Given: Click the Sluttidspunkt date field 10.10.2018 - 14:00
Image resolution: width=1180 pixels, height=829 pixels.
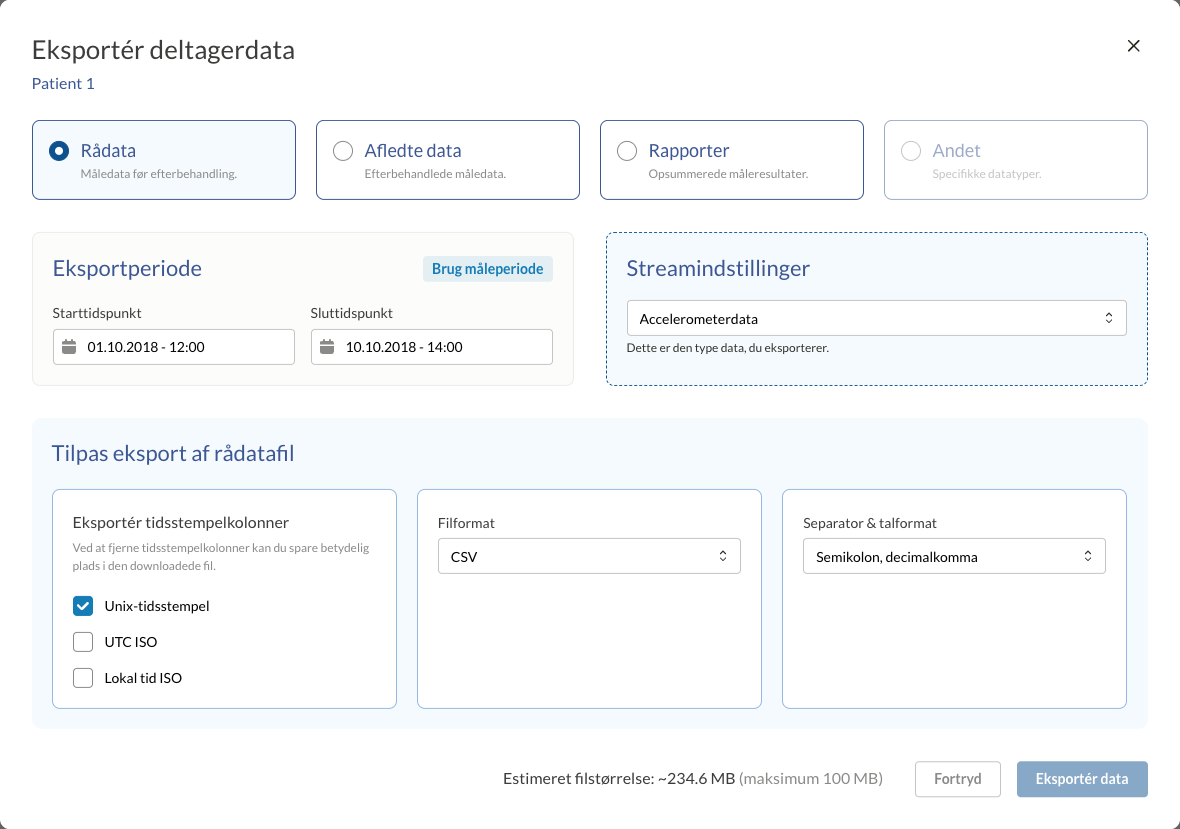Looking at the screenshot, I should click(x=432, y=347).
